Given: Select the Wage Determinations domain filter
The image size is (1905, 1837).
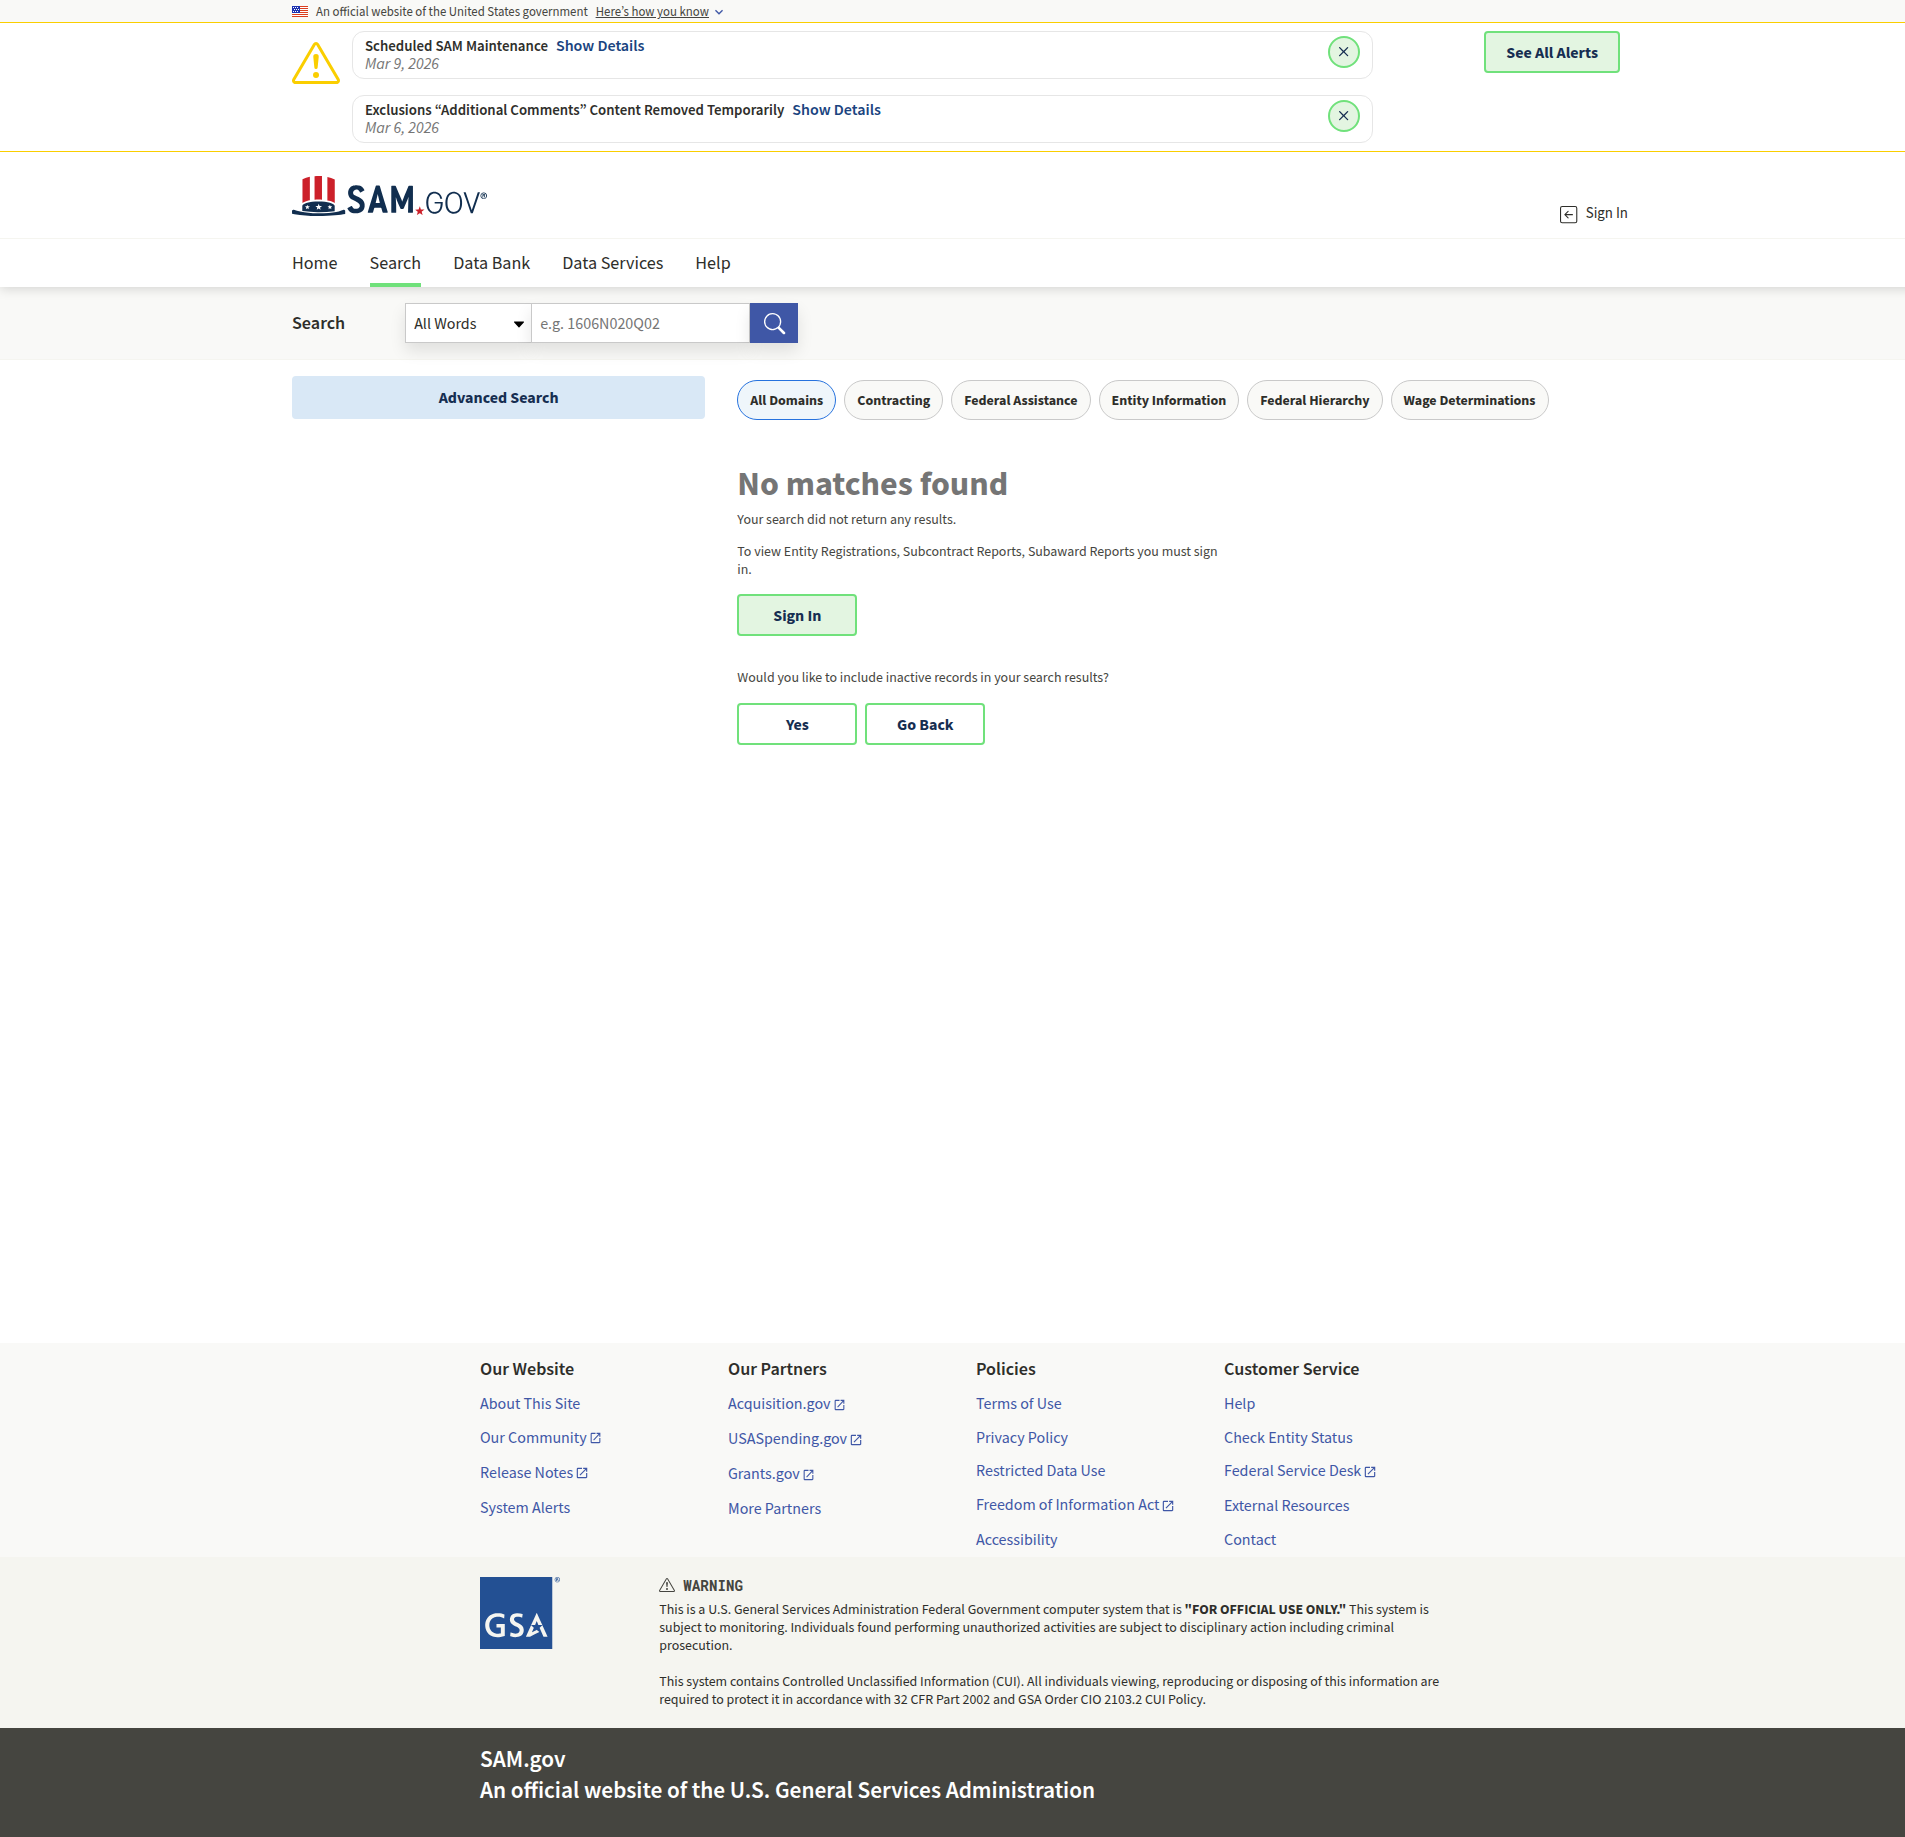Looking at the screenshot, I should (1468, 400).
